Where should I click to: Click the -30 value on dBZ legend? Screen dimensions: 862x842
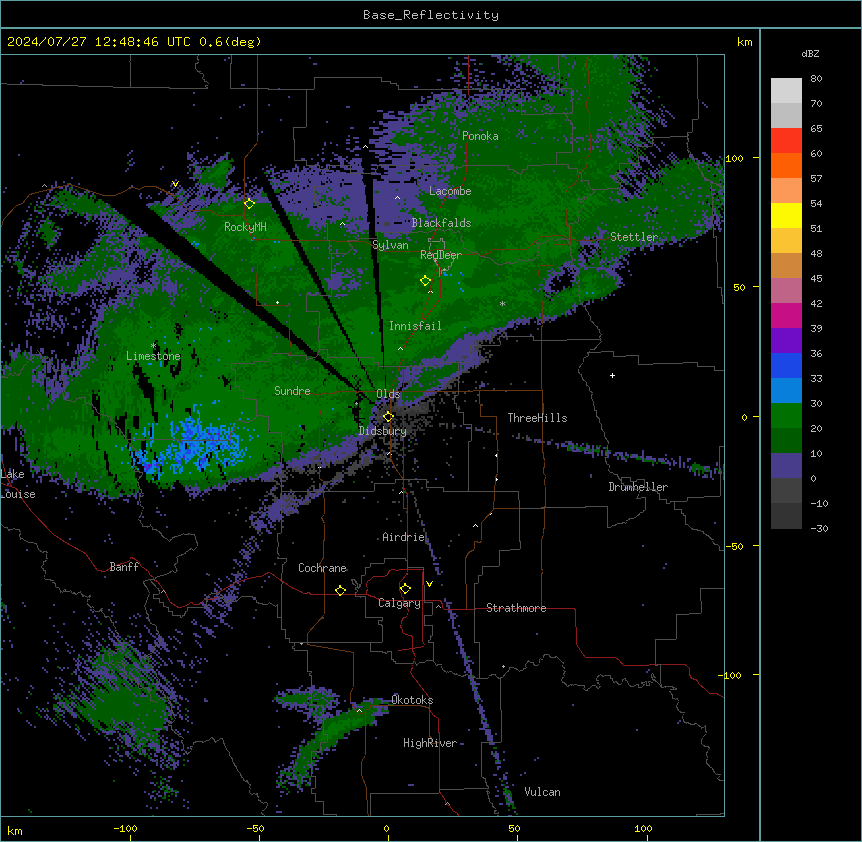click(819, 529)
